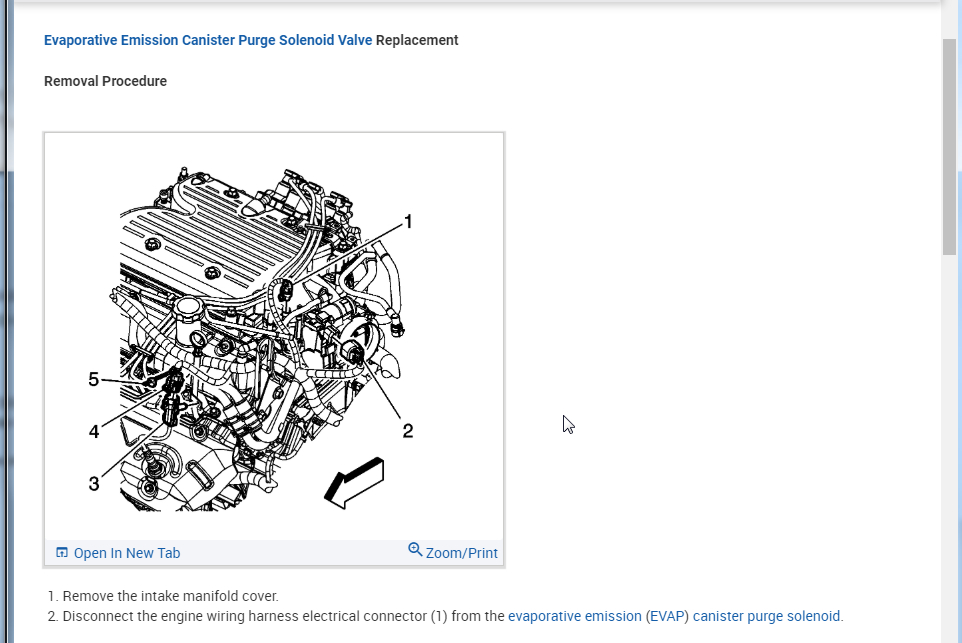
Task: Click the word "Replacement" in the title
Action: click(417, 40)
